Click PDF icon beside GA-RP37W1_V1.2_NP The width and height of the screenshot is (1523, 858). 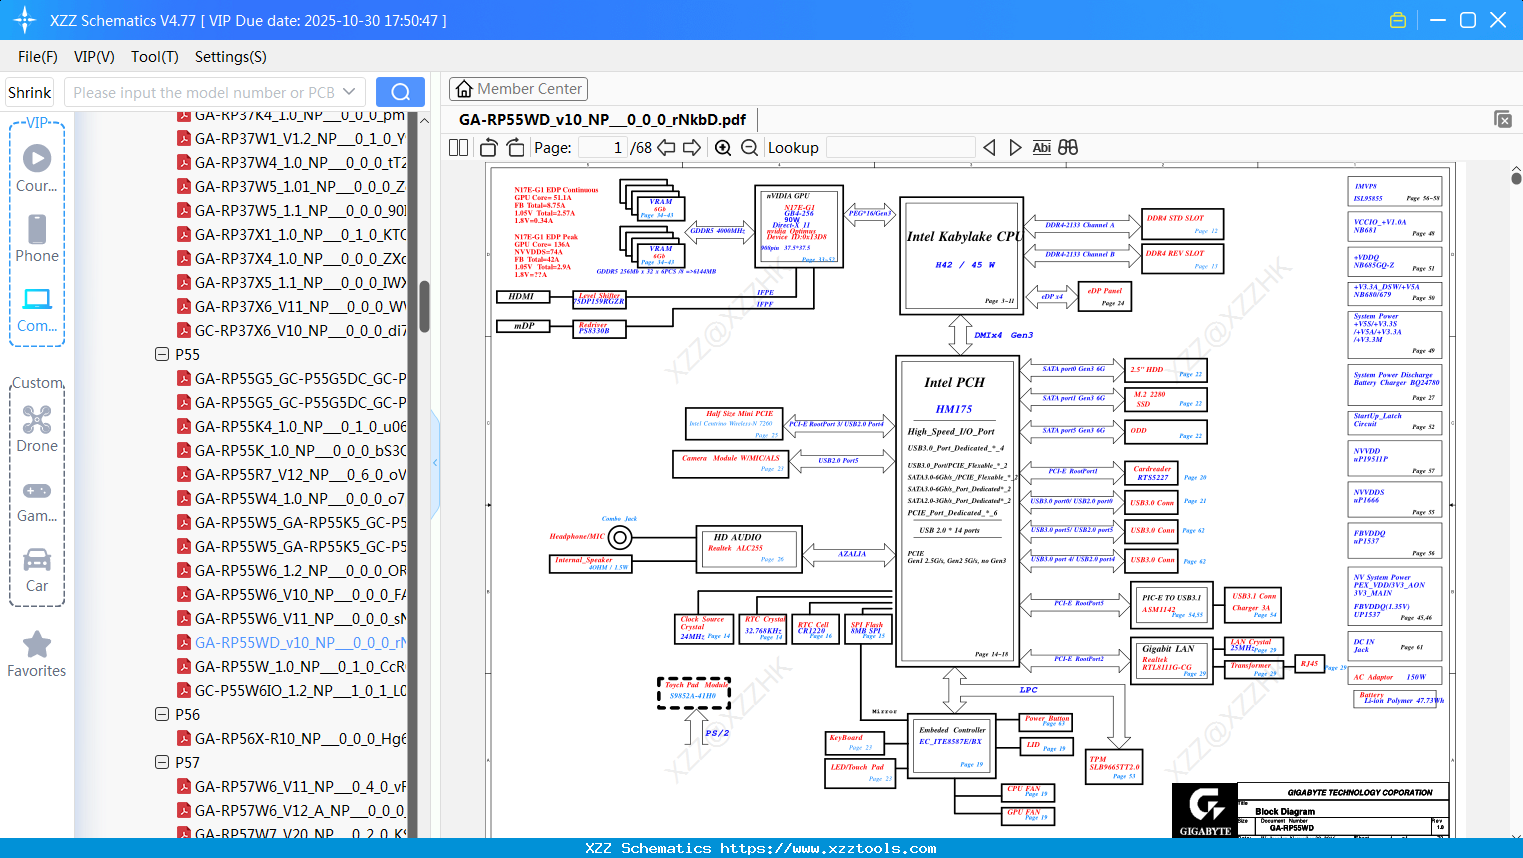(184, 138)
